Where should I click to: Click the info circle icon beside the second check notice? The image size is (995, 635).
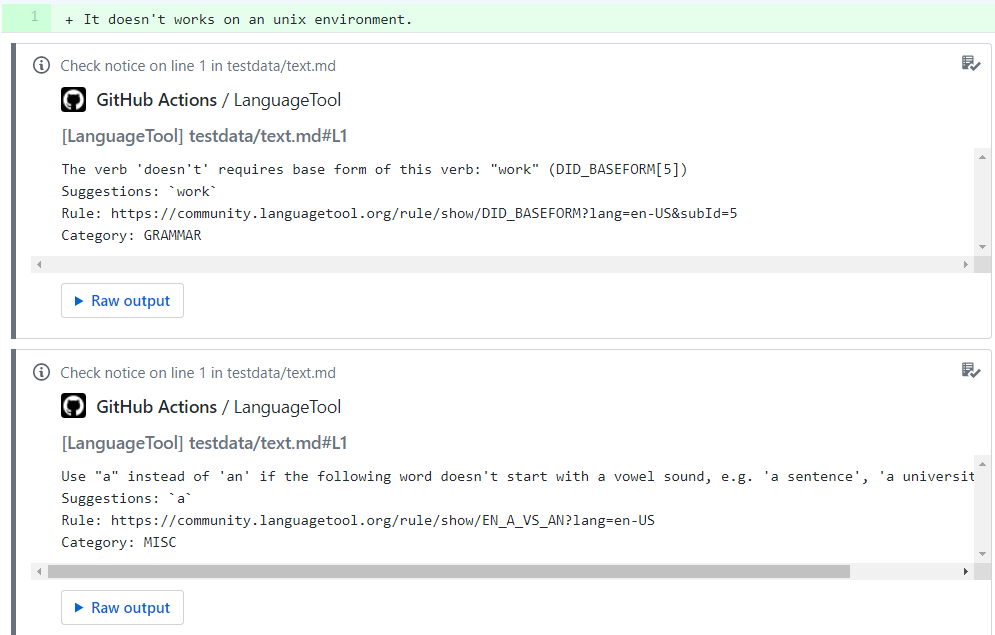[x=41, y=372]
